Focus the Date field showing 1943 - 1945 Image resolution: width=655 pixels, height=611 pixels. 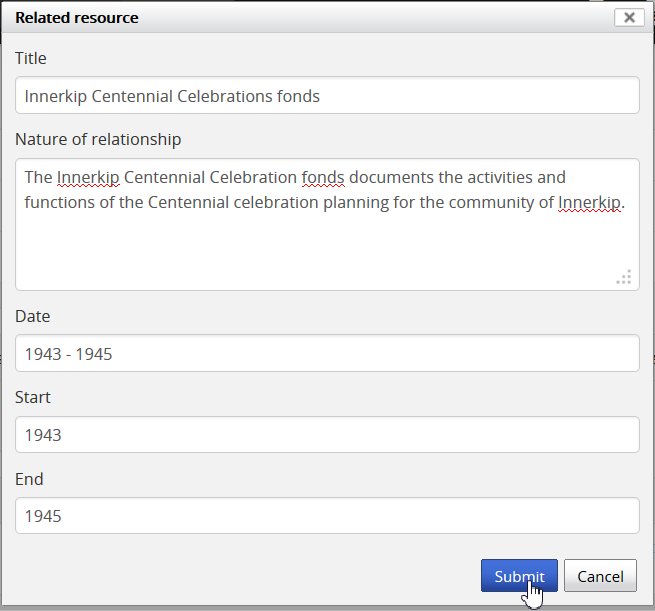pos(327,353)
